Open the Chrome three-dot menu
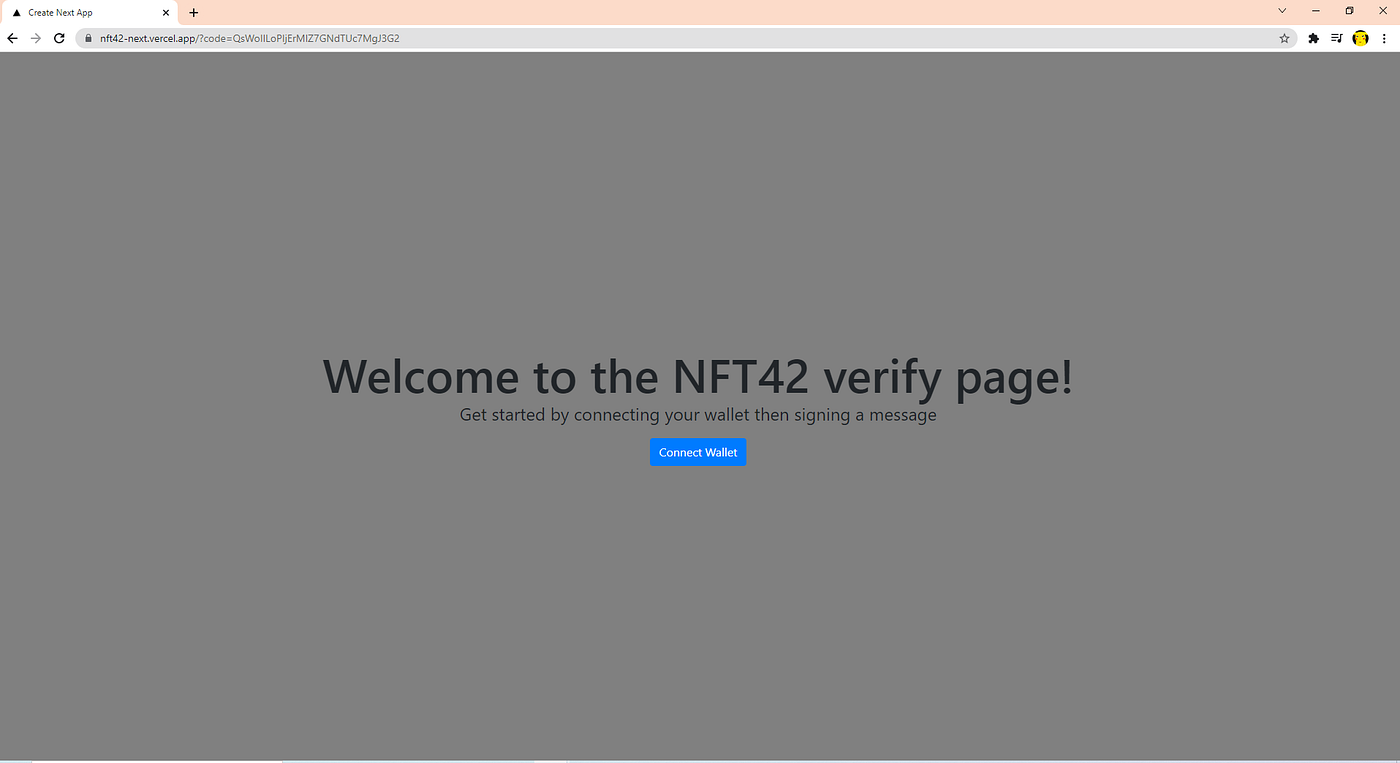1400x763 pixels. [1384, 38]
